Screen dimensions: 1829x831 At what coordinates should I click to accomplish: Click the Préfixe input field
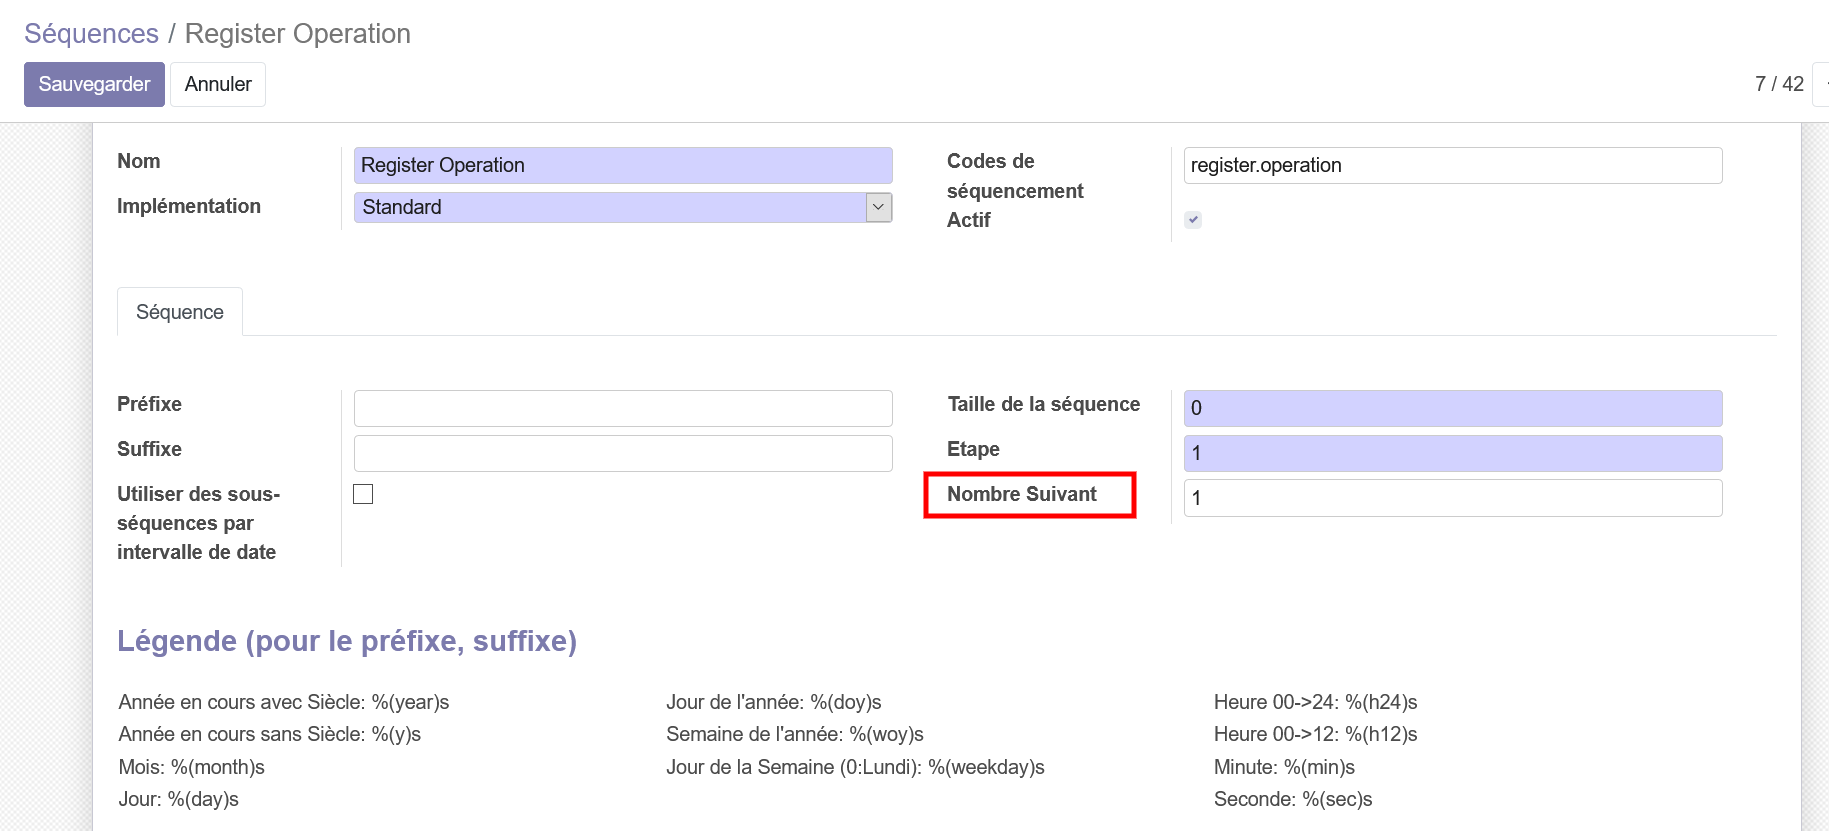pyautogui.click(x=623, y=408)
